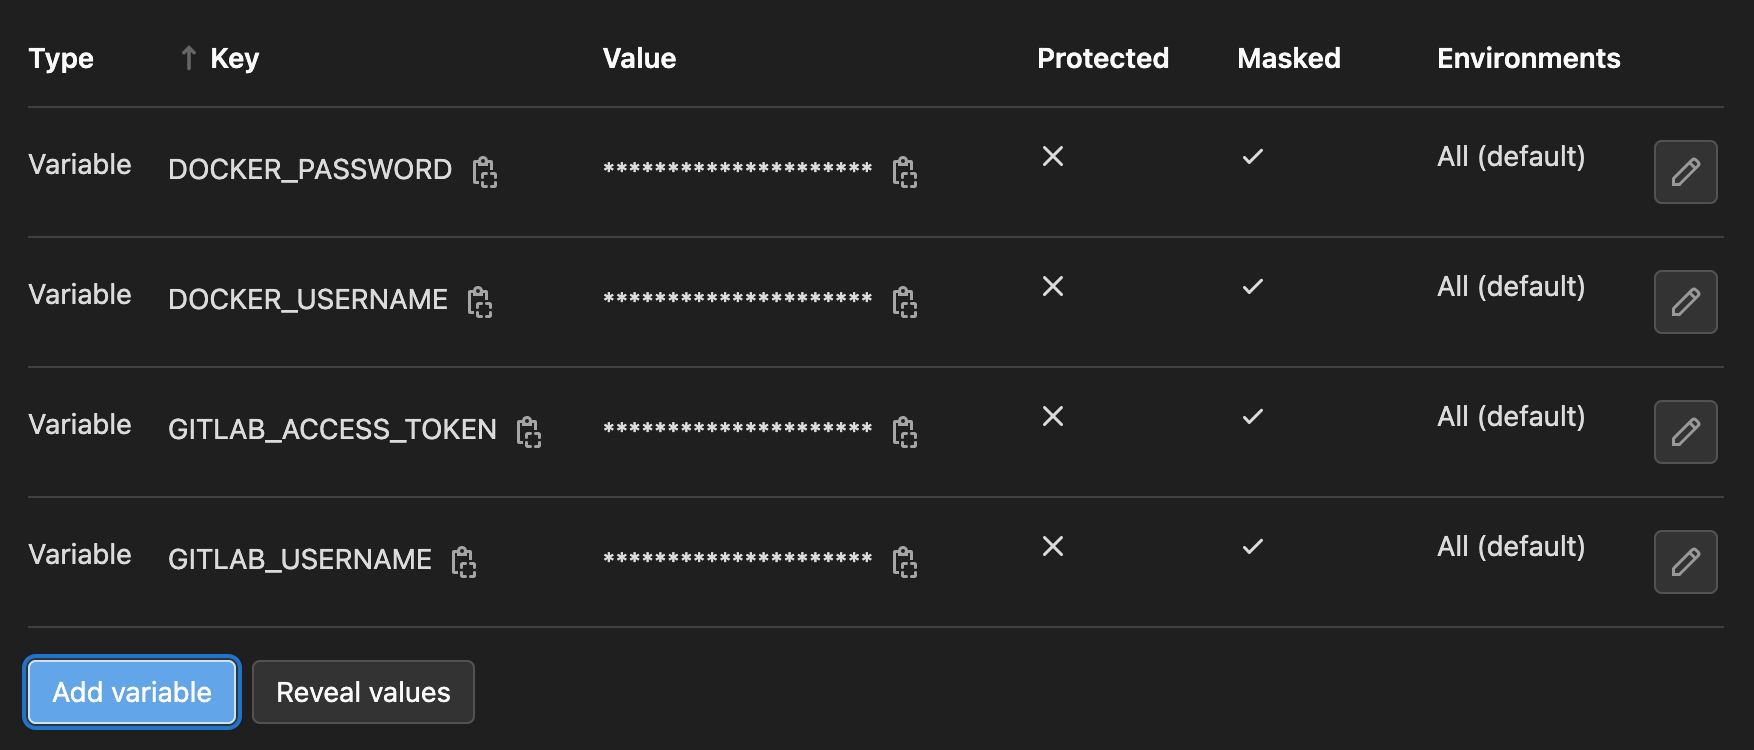
Task: Copy the GITLAB_ACCESS_TOKEN key to clipboard
Action: click(530, 433)
